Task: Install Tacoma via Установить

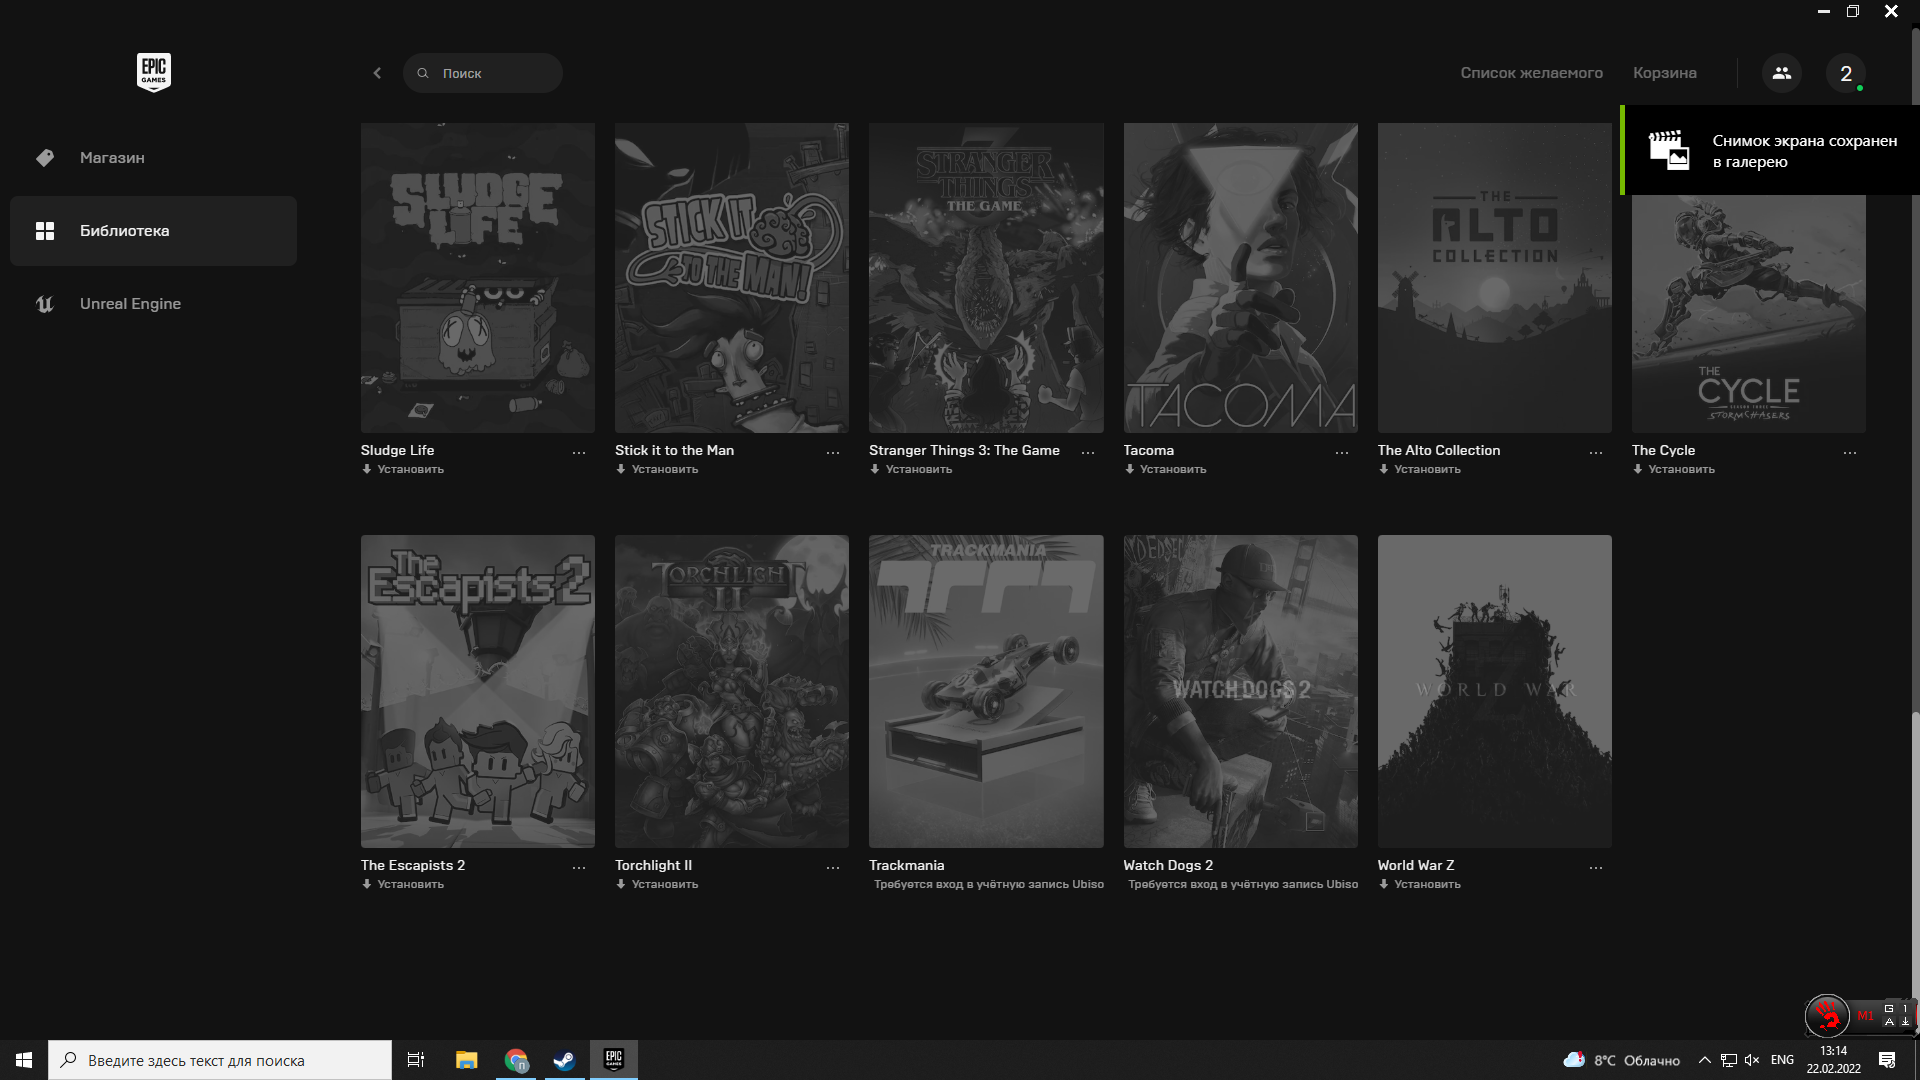Action: coord(1166,469)
